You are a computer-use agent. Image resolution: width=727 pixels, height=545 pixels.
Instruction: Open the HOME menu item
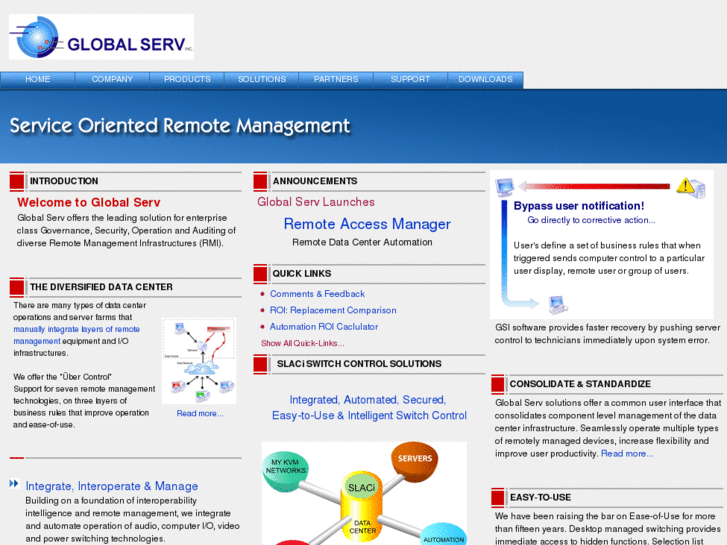pos(38,79)
